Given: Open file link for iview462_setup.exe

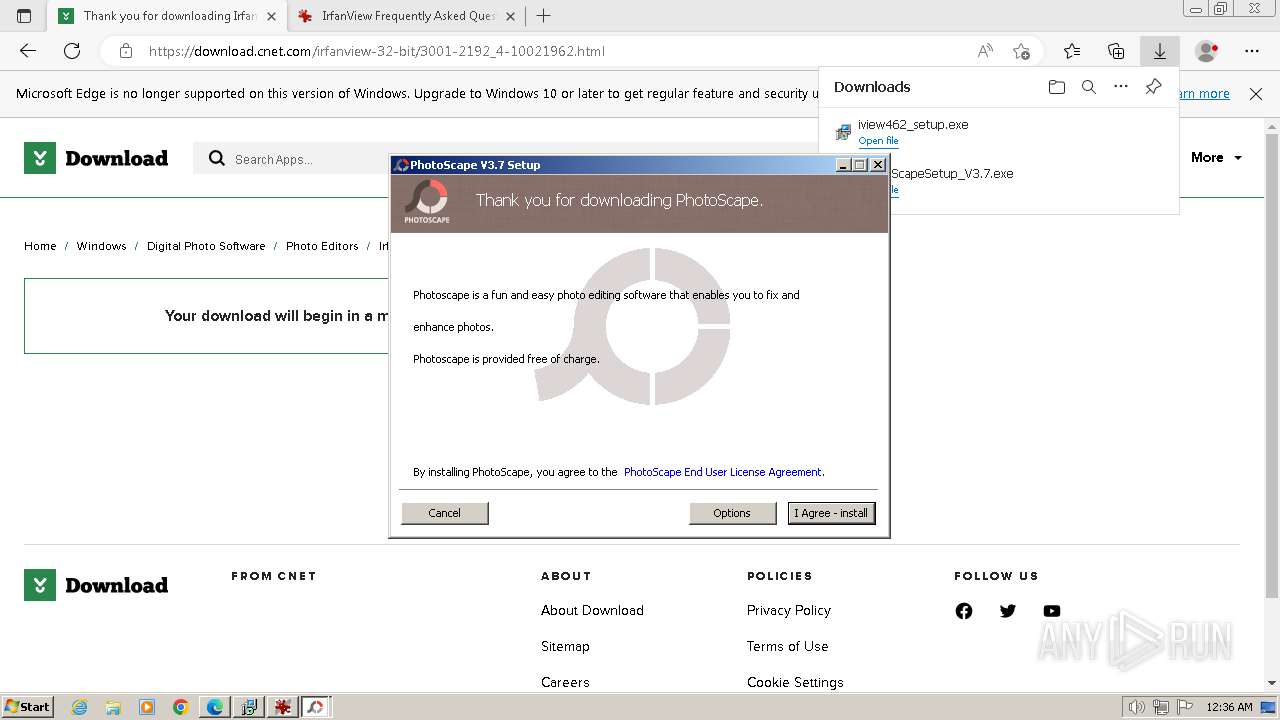Looking at the screenshot, I should tap(878, 141).
